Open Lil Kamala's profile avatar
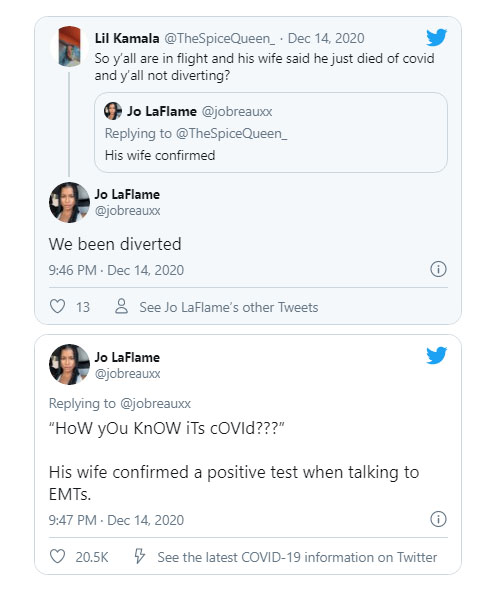The width and height of the screenshot is (482, 589). point(70,46)
